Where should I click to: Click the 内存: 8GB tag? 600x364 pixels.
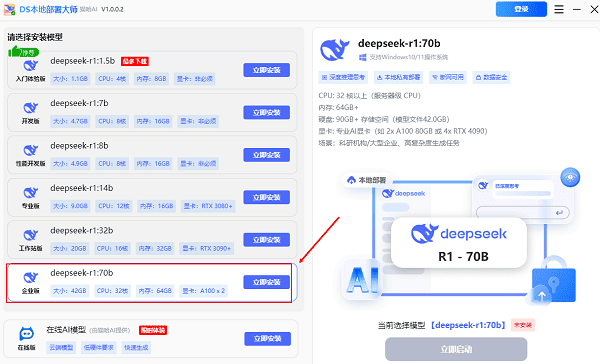(151, 79)
